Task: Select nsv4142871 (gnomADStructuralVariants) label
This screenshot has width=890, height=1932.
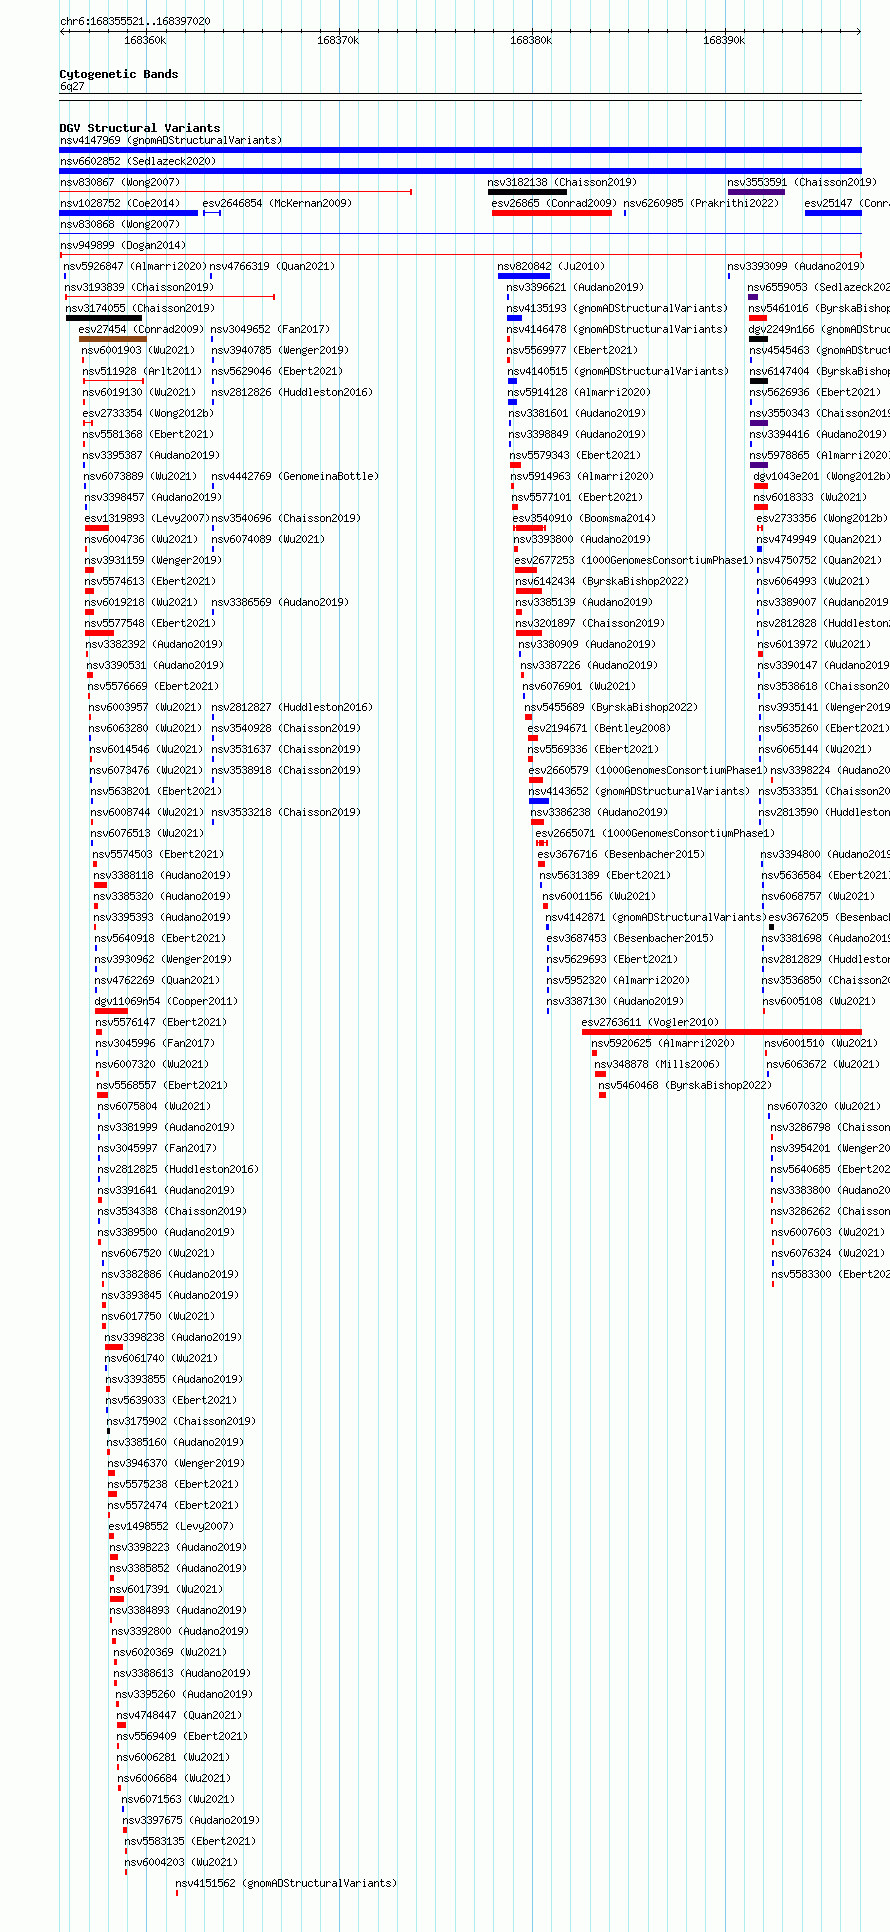Action: [x=656, y=917]
